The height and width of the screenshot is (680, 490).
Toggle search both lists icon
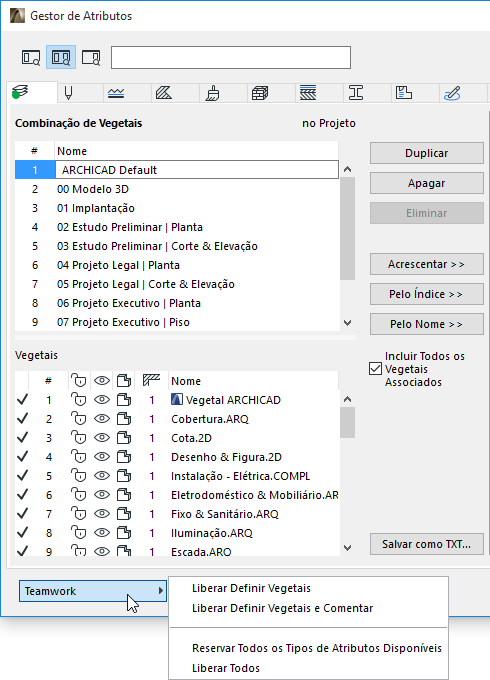click(61, 57)
